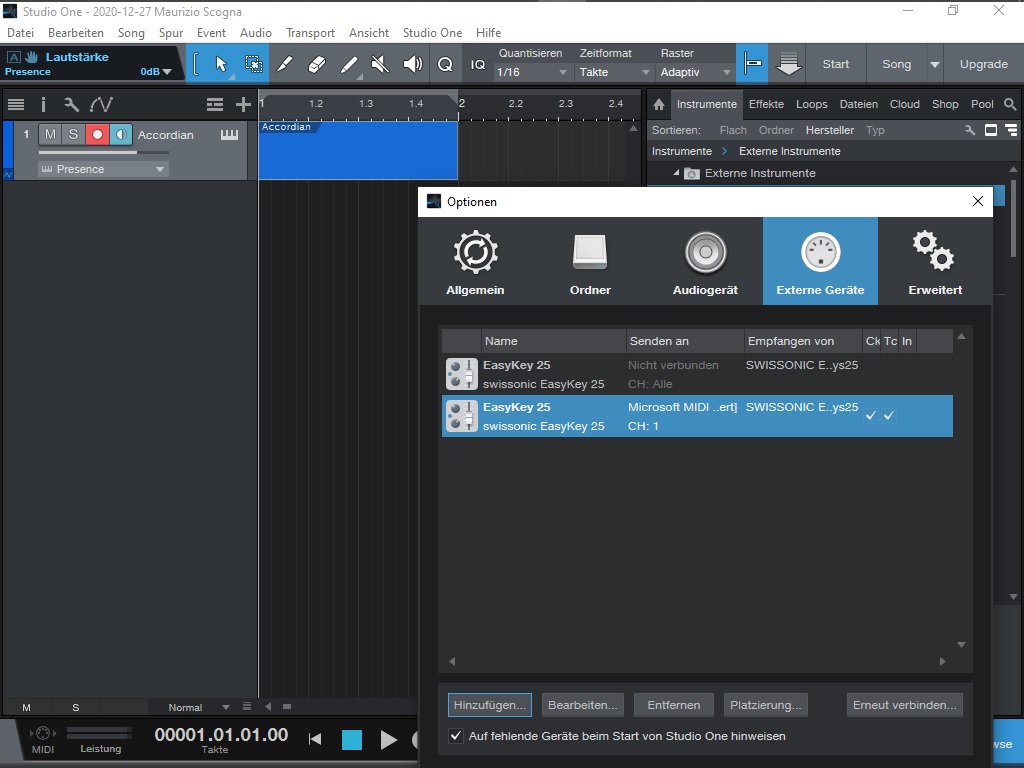Show automation curve icon
Viewport: 1024px width, 768px height.
(x=101, y=104)
